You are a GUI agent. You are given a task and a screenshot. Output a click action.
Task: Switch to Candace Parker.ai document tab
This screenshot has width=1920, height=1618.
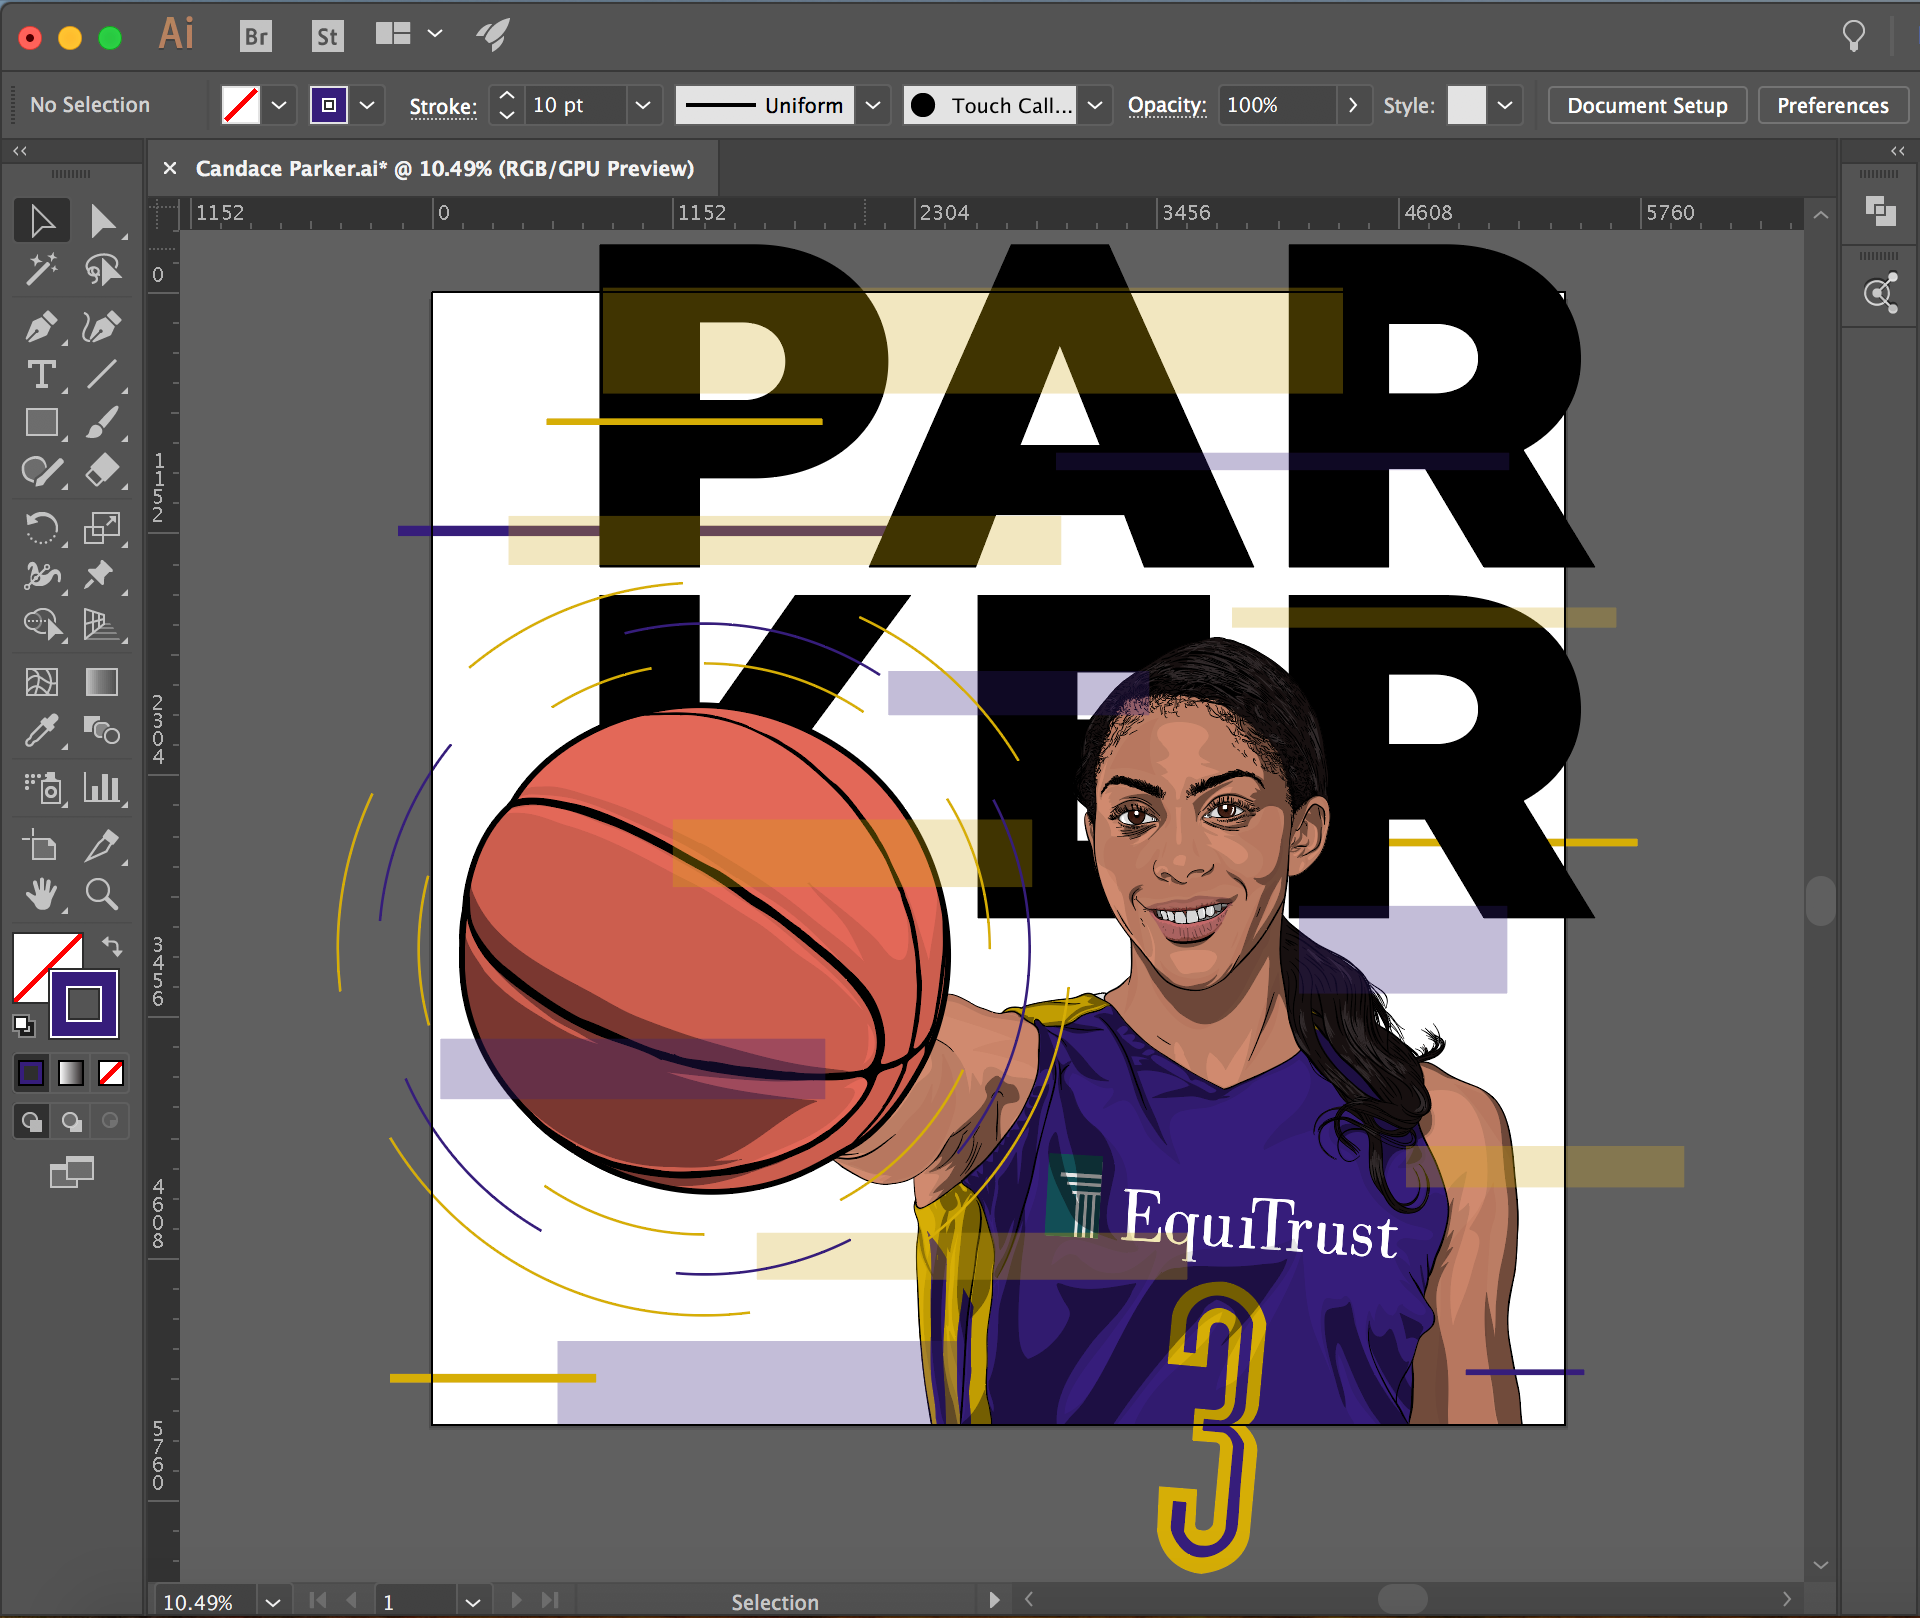coord(444,168)
